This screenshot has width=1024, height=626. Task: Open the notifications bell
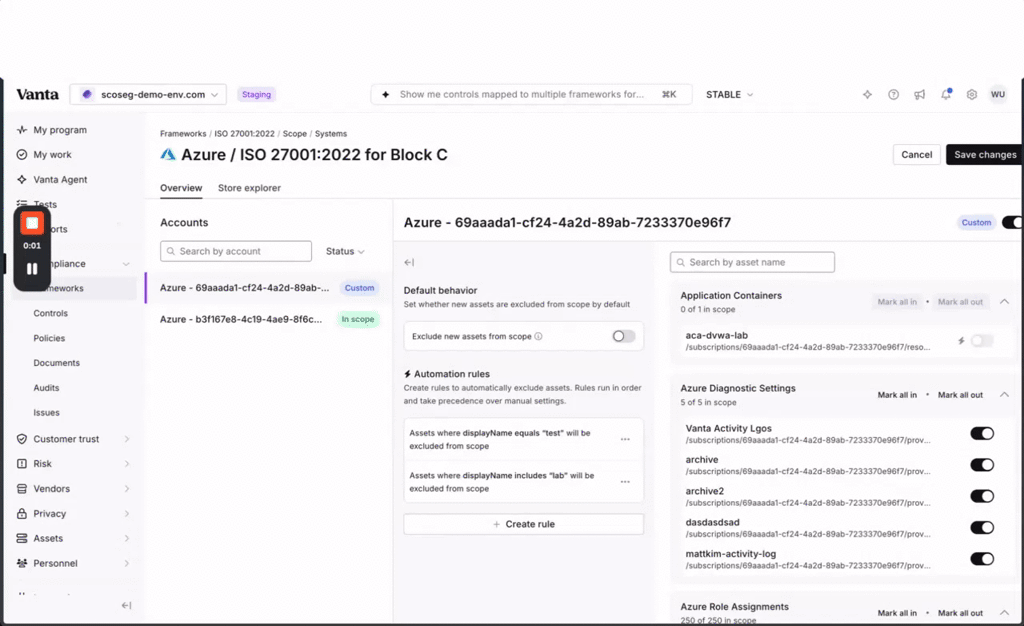[946, 95]
